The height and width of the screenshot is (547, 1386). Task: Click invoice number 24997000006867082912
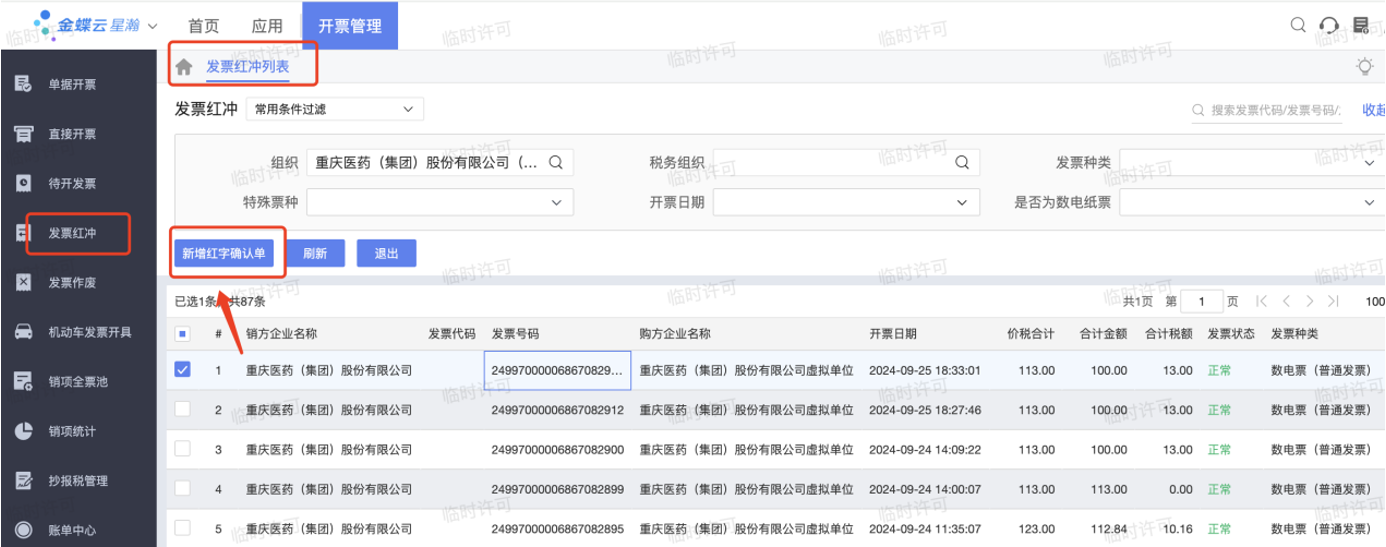(x=557, y=410)
